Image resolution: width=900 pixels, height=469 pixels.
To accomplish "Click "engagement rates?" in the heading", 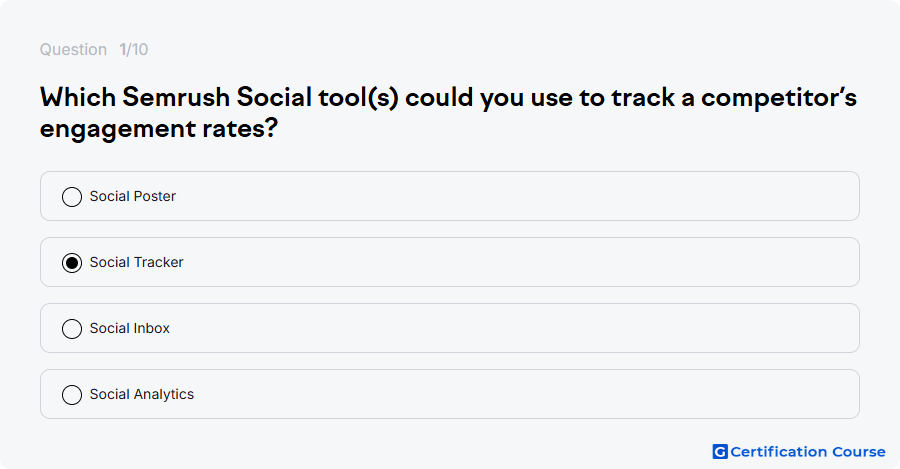I will 159,129.
